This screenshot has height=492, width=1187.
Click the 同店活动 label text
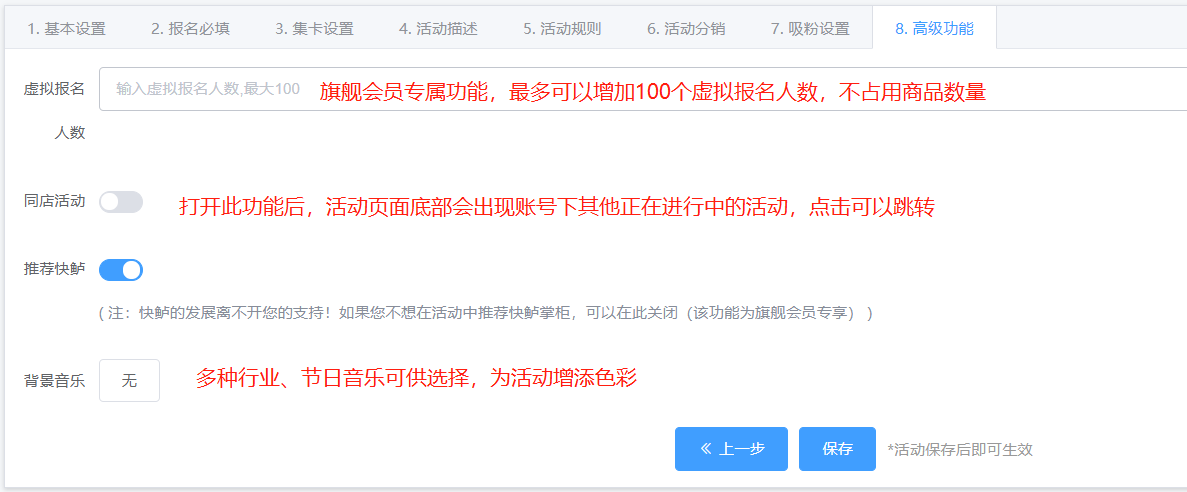pos(54,201)
